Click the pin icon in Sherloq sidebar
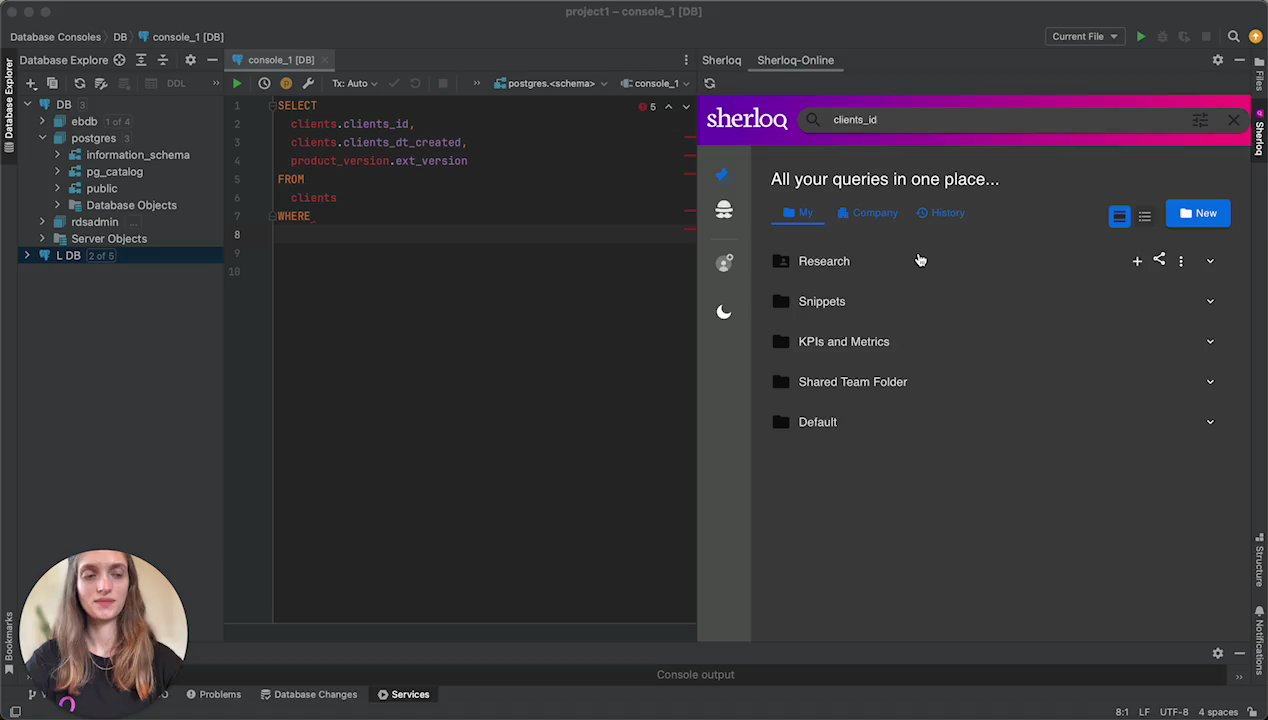The image size is (1268, 720). point(723,175)
